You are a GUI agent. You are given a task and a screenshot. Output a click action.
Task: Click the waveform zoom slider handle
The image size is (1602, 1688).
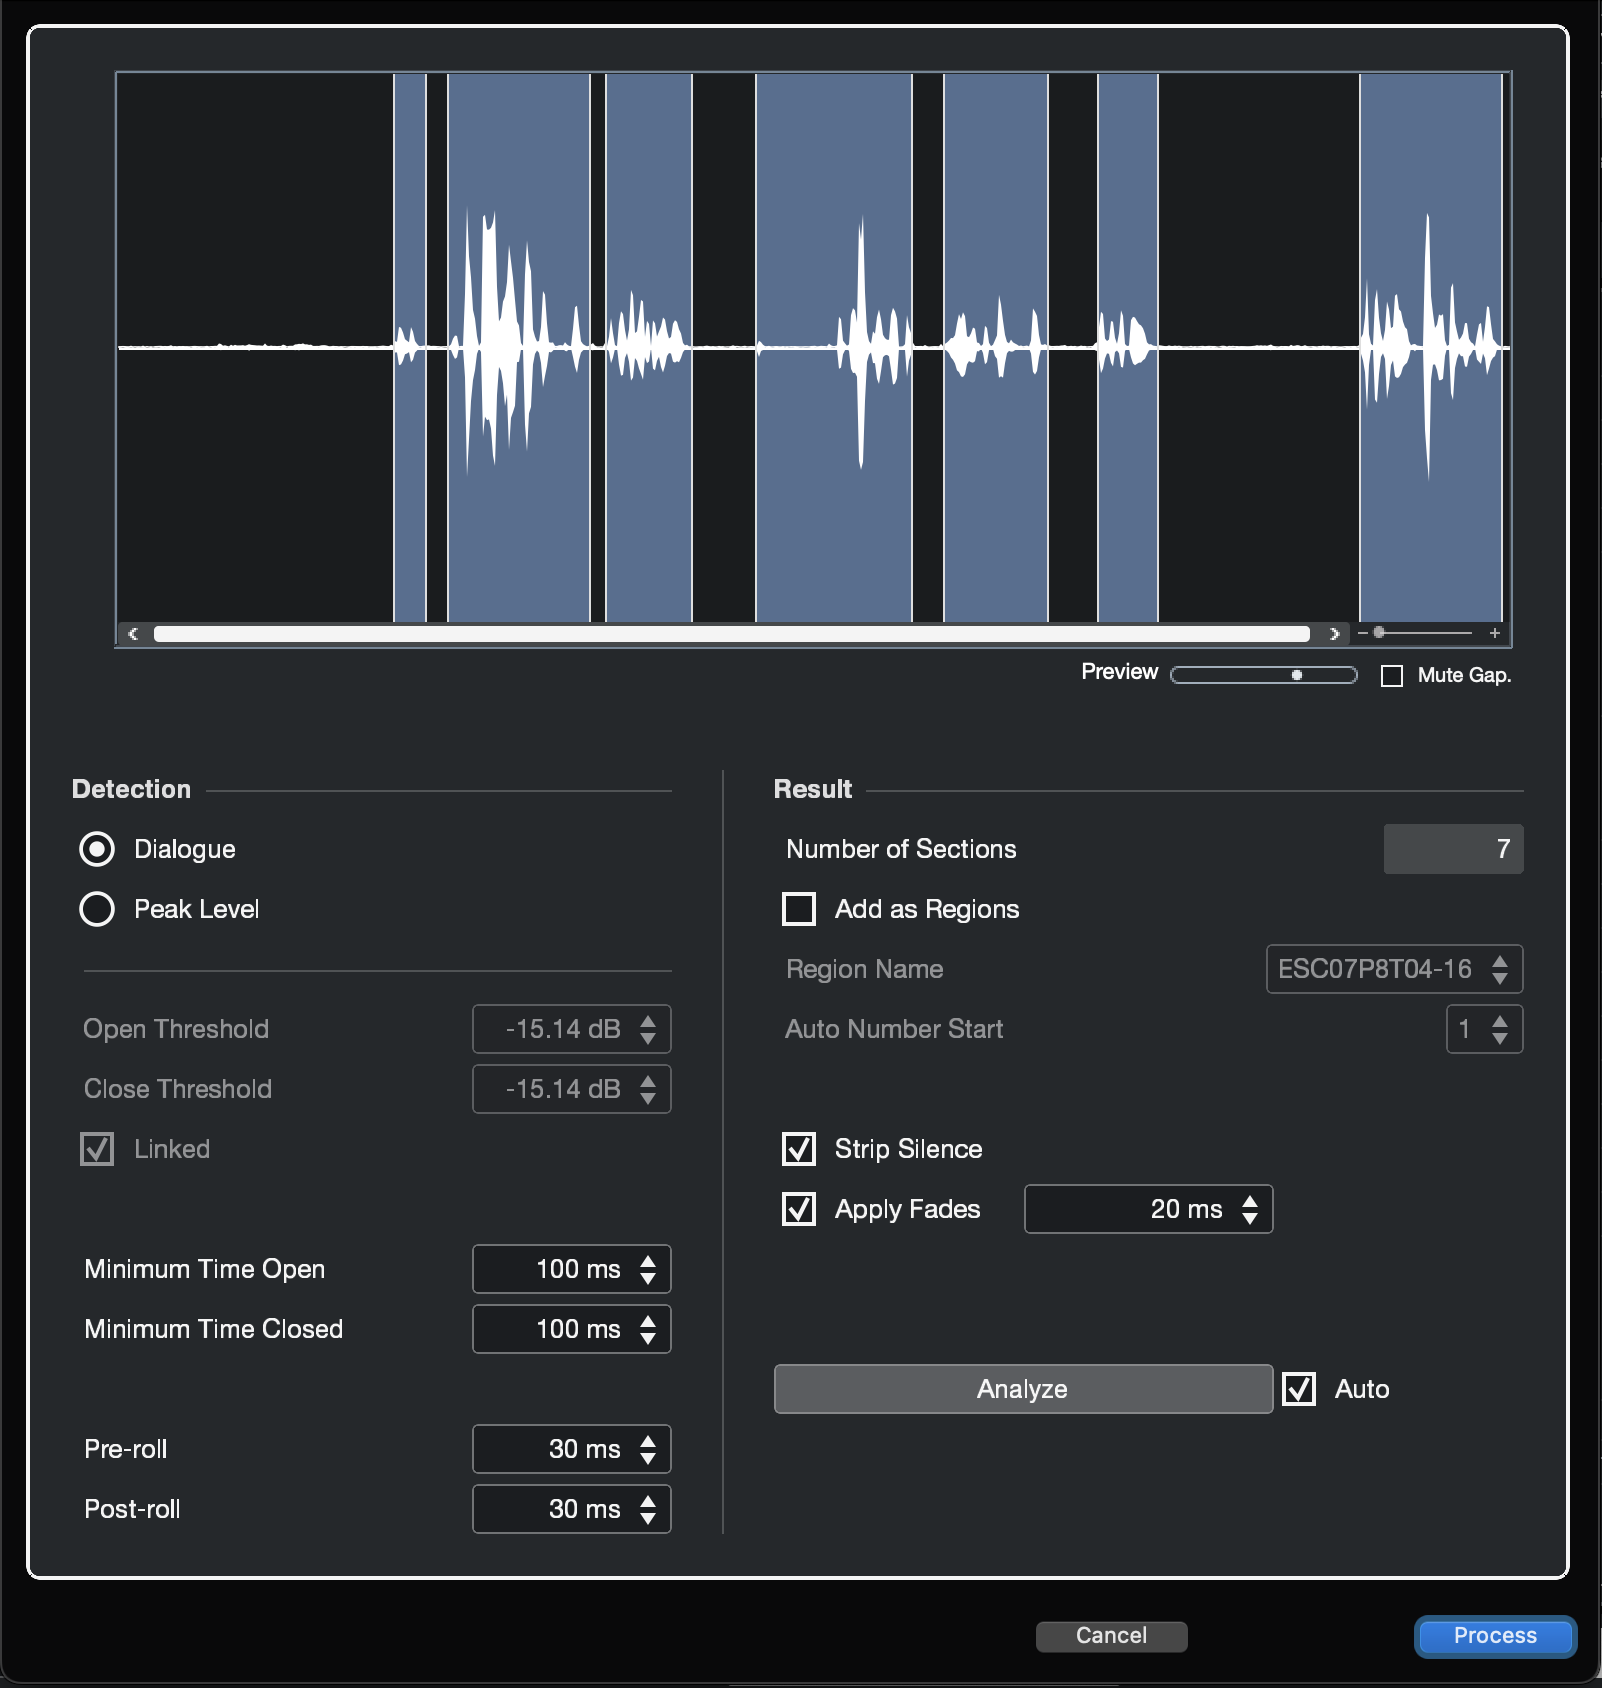1379,632
